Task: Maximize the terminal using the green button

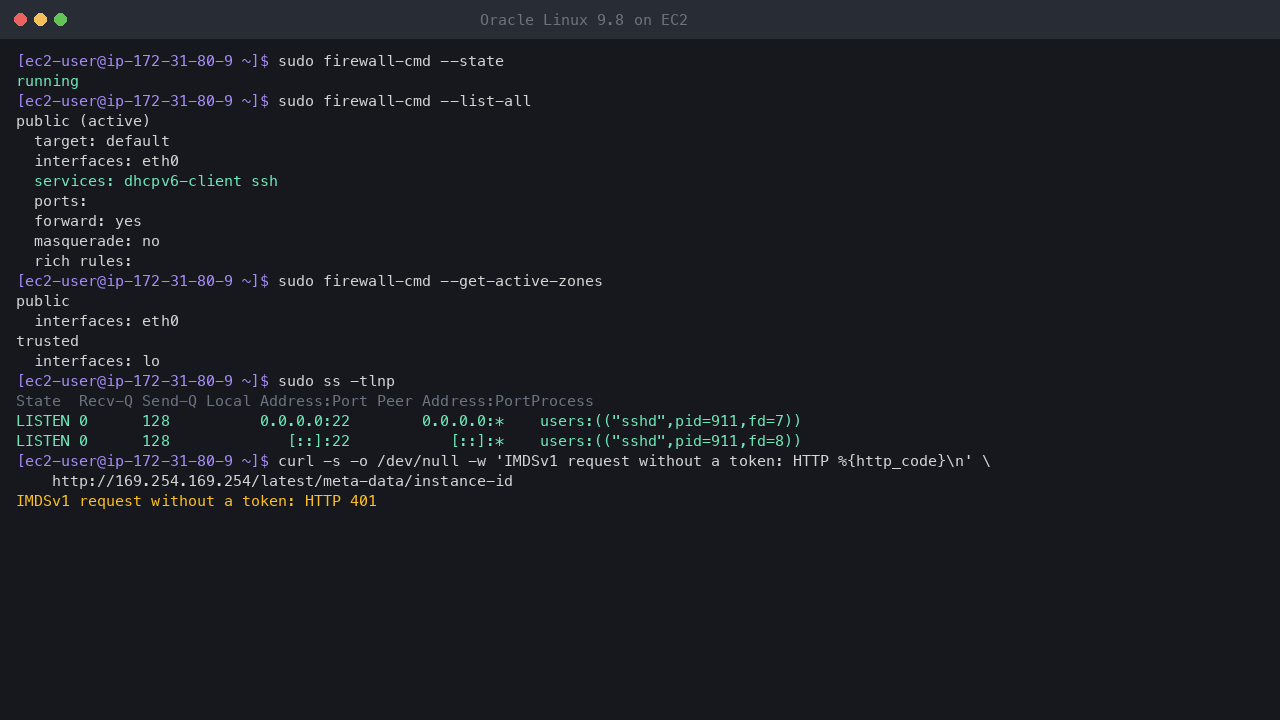Action: click(60, 20)
